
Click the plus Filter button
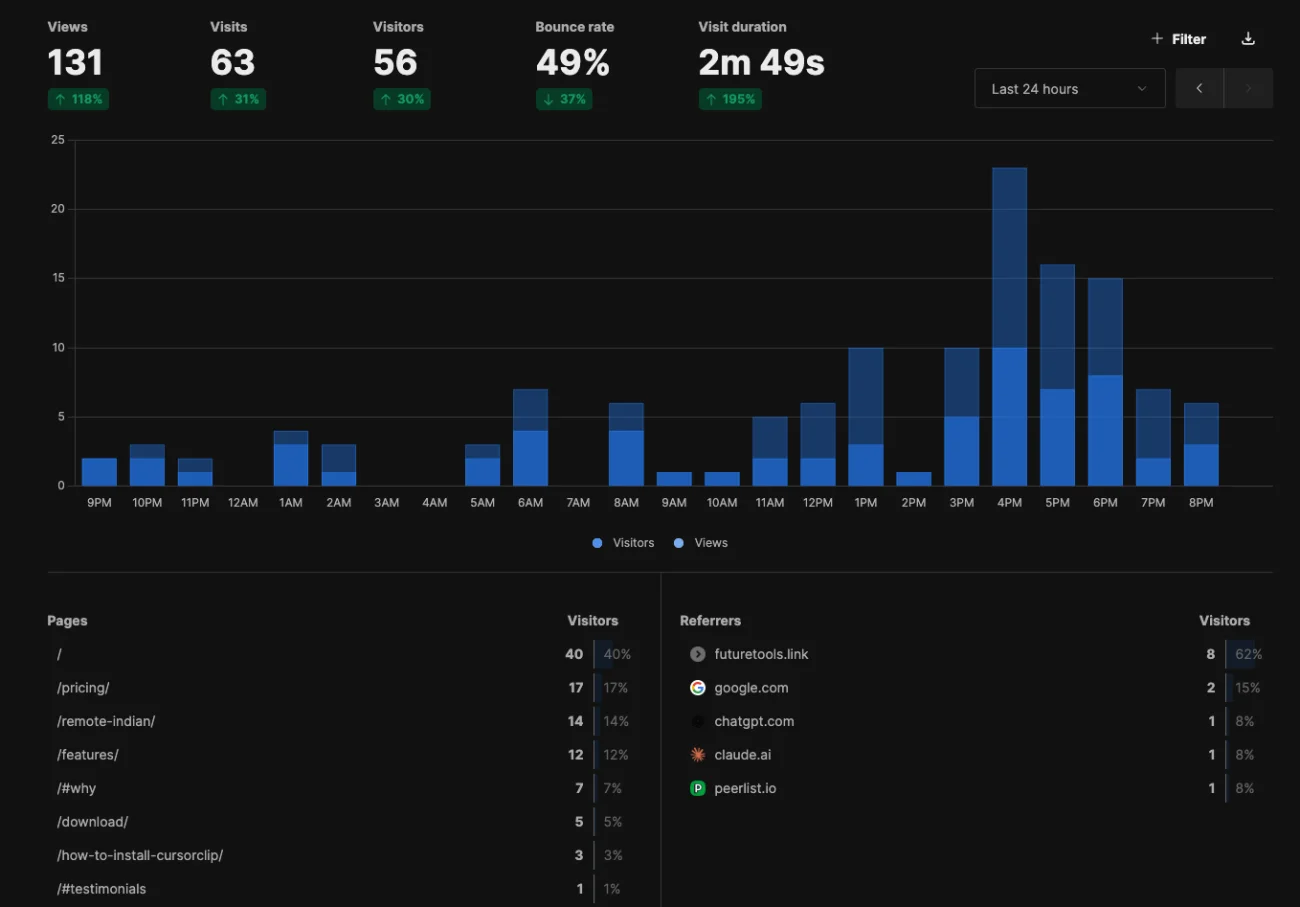1178,39
